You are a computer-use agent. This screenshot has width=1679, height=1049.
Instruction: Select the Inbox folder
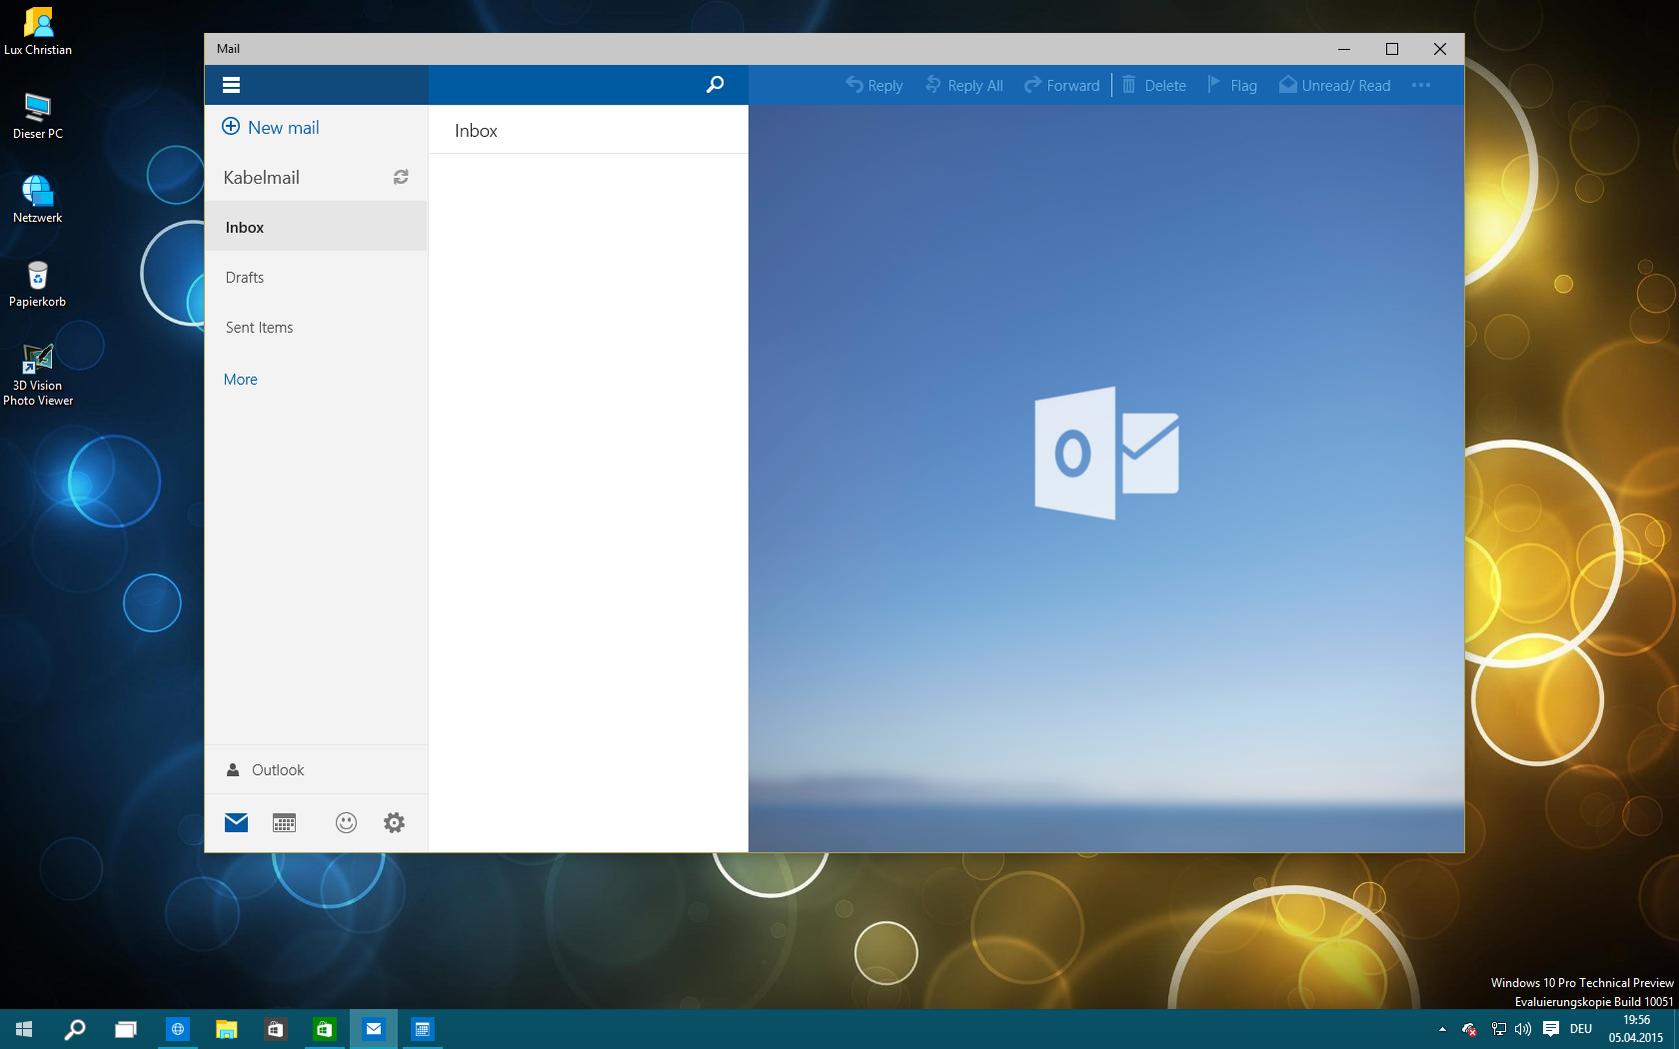coord(316,227)
